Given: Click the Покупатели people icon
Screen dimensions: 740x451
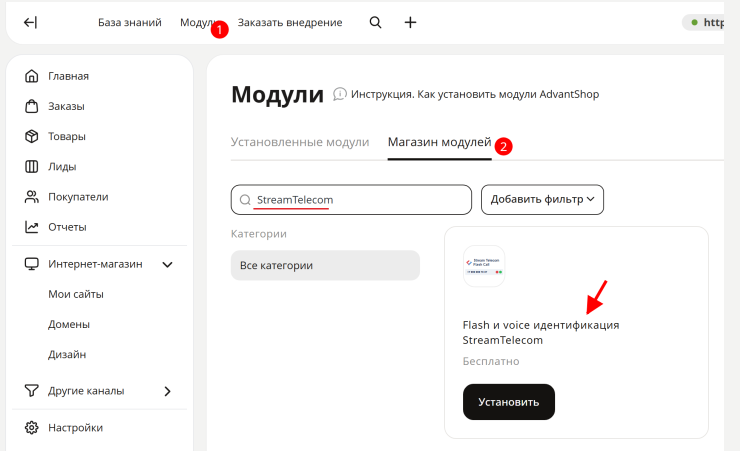Looking at the screenshot, I should (32, 197).
